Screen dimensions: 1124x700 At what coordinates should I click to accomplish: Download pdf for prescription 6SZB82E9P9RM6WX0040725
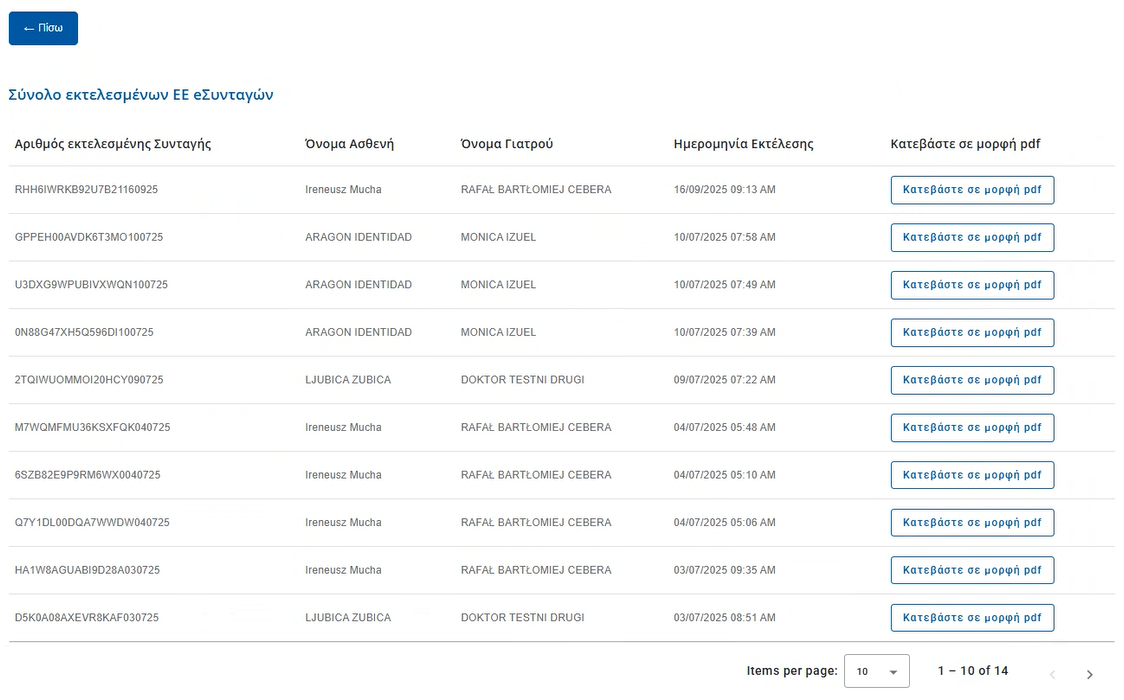[971, 475]
